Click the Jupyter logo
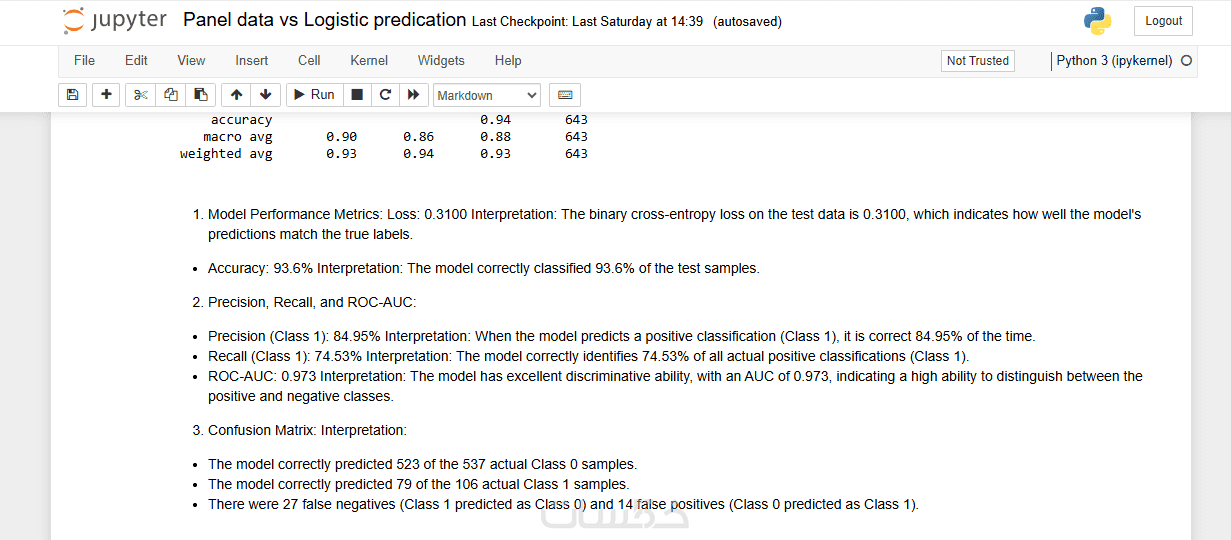 [x=115, y=21]
